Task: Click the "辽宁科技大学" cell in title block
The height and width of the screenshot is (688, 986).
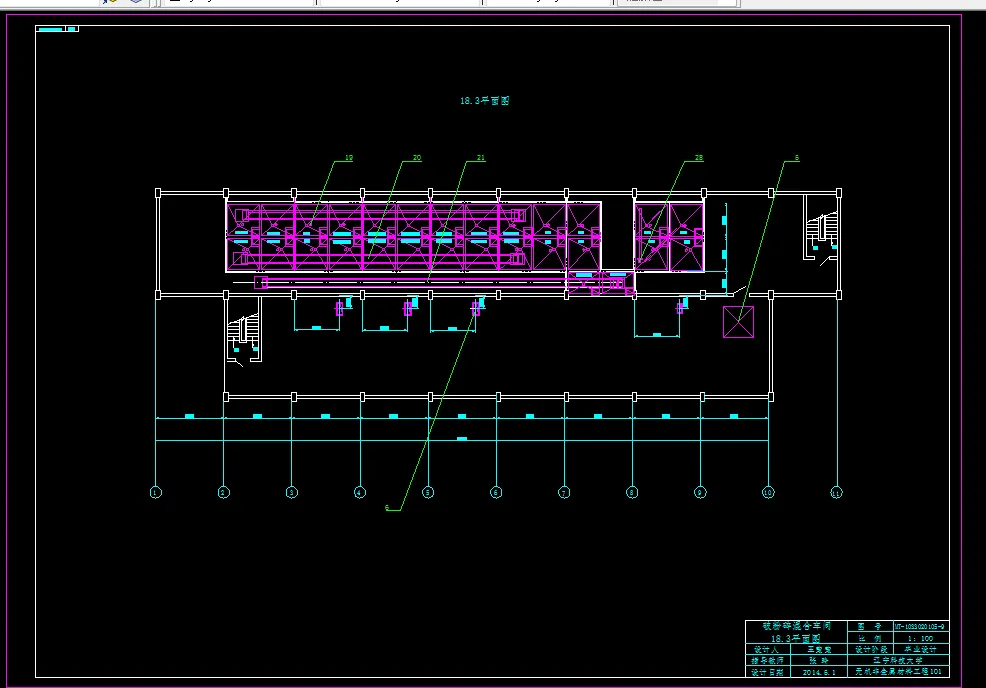Action: (x=898, y=660)
